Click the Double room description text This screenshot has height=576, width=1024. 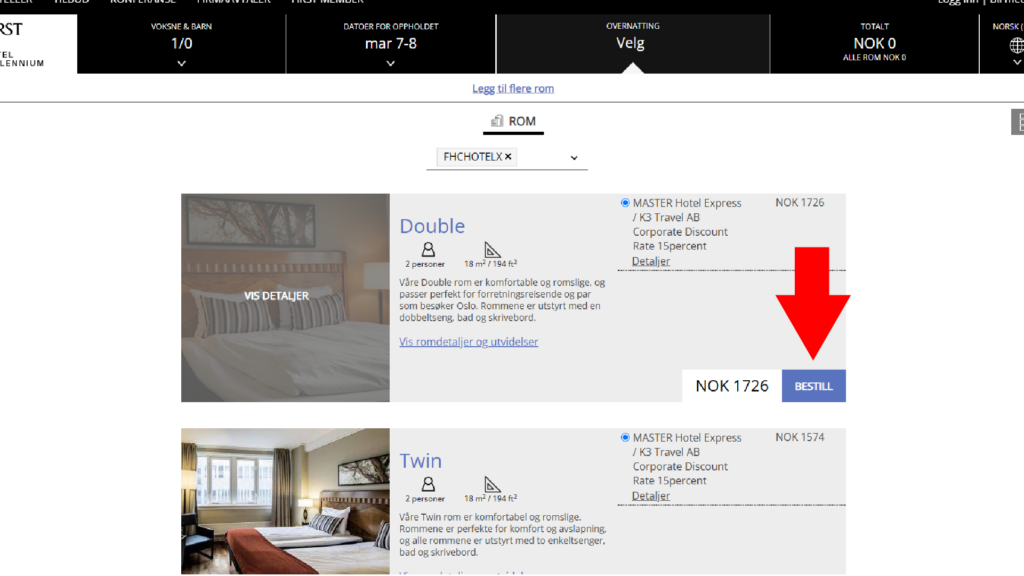pos(502,300)
